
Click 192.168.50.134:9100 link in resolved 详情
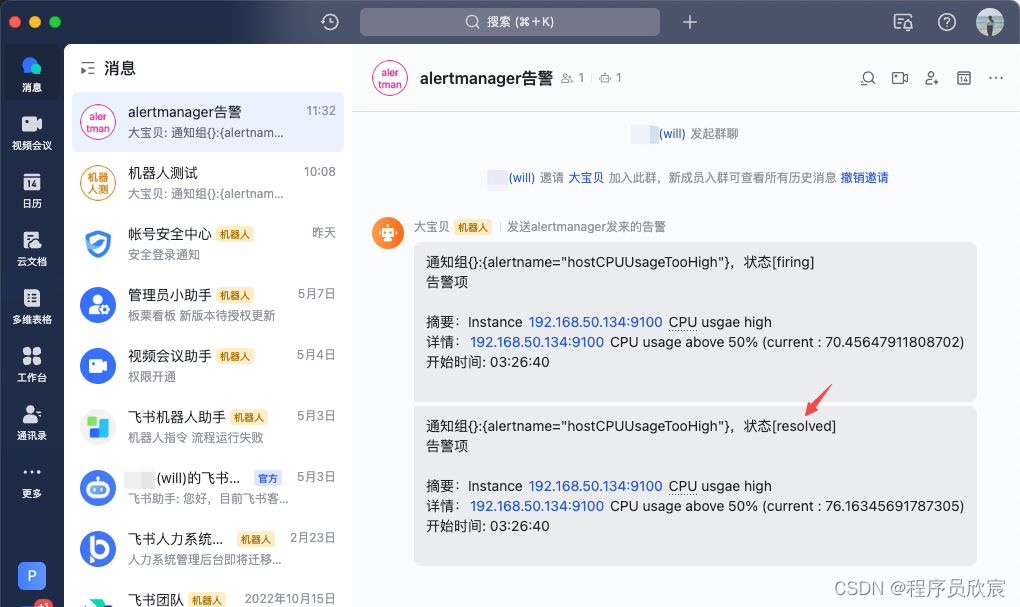point(537,506)
